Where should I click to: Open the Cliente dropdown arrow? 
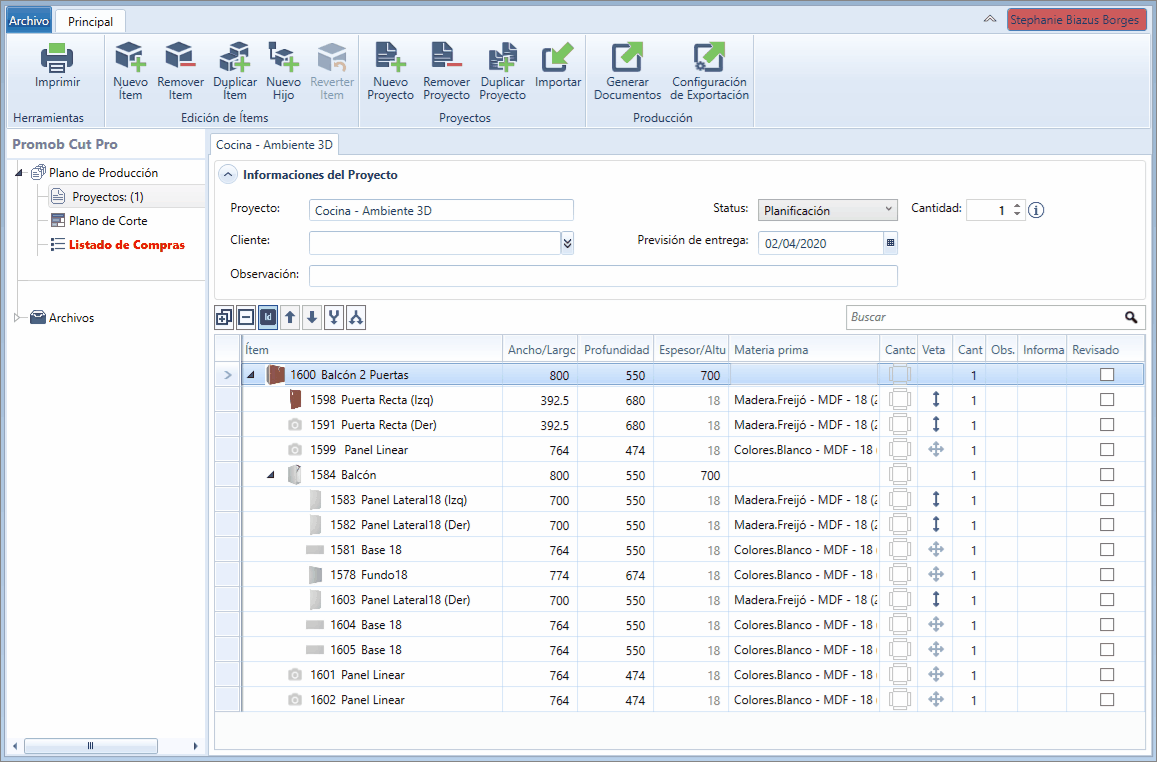(567, 243)
